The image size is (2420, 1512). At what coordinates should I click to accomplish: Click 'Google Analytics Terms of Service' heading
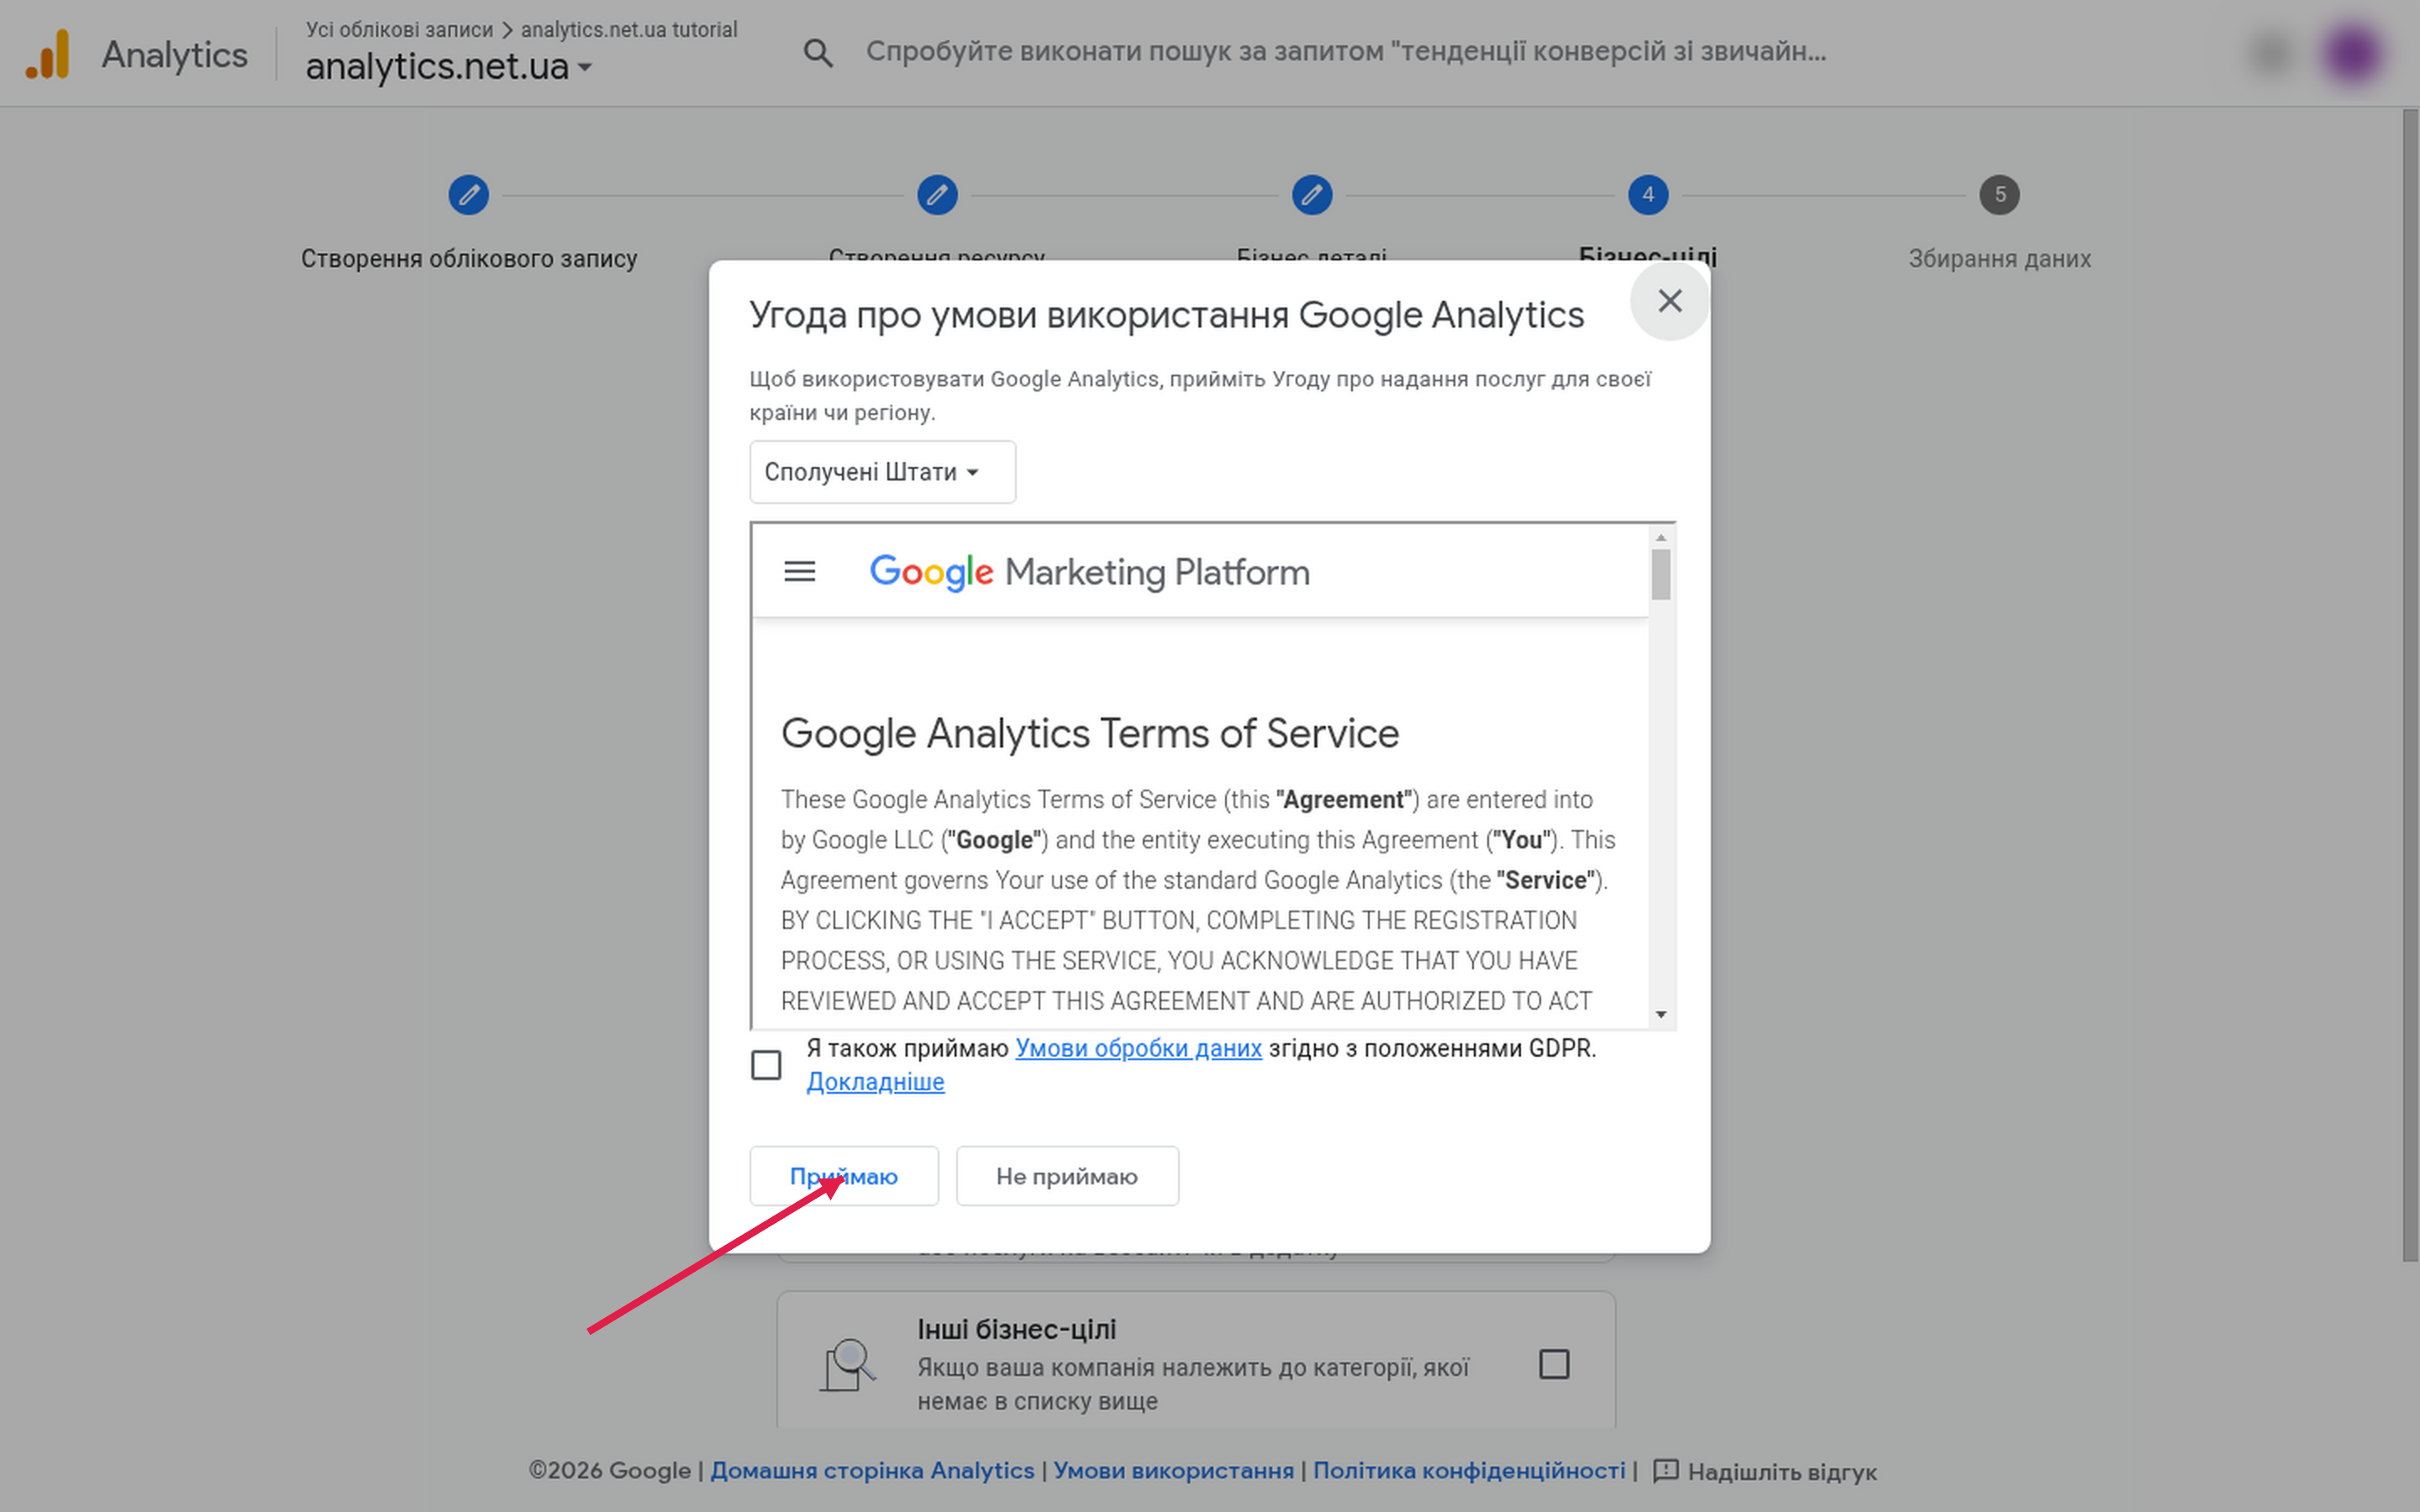click(x=1090, y=733)
